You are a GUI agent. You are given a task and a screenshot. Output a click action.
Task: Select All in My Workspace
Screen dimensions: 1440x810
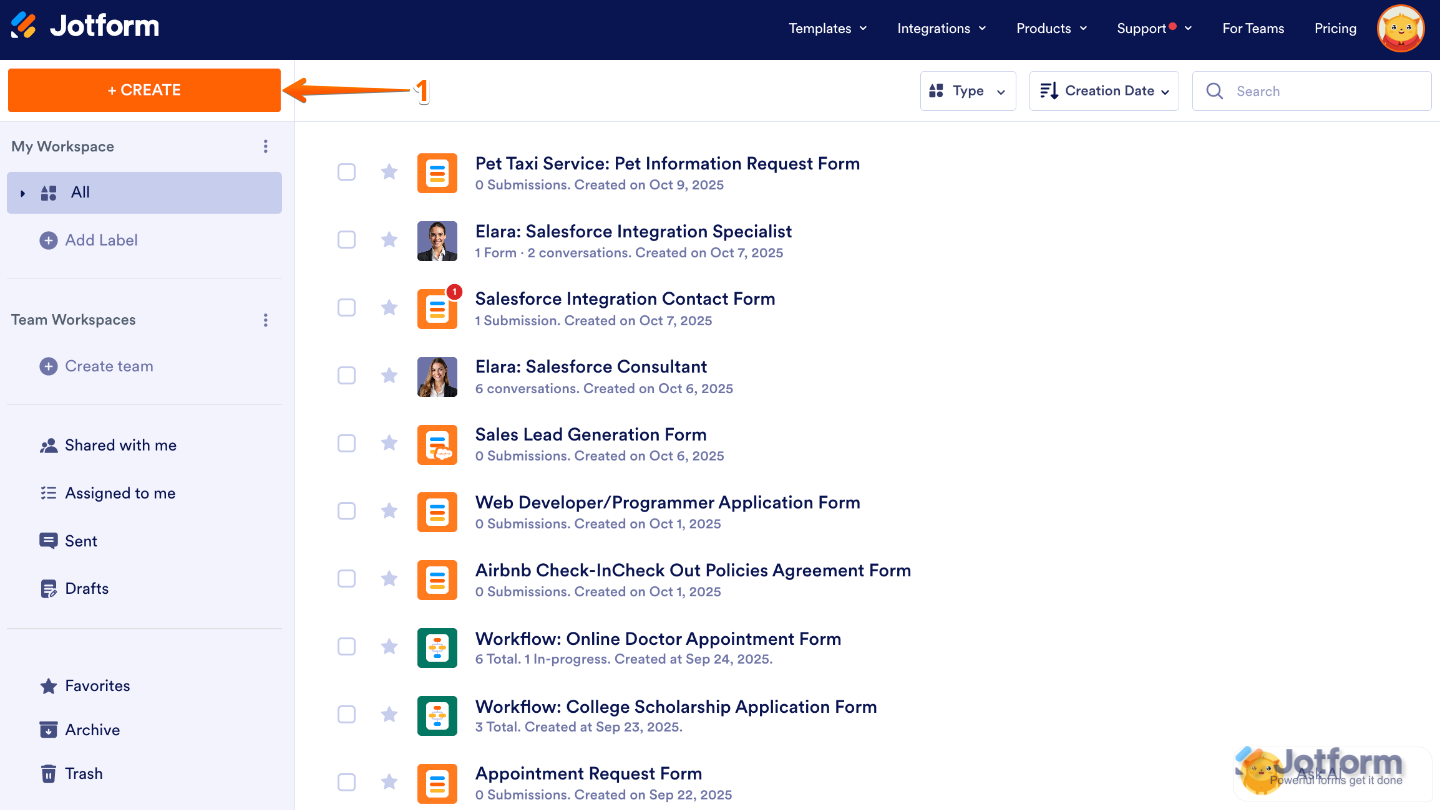(145, 193)
